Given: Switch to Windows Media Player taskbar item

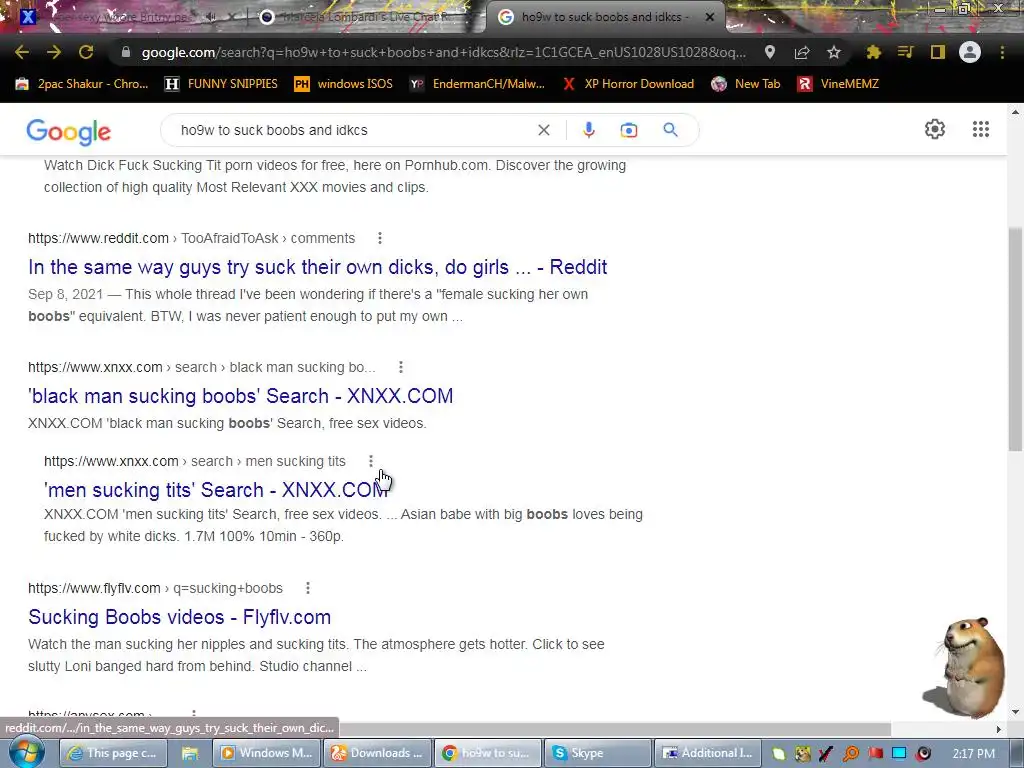Looking at the screenshot, I should pos(268,753).
